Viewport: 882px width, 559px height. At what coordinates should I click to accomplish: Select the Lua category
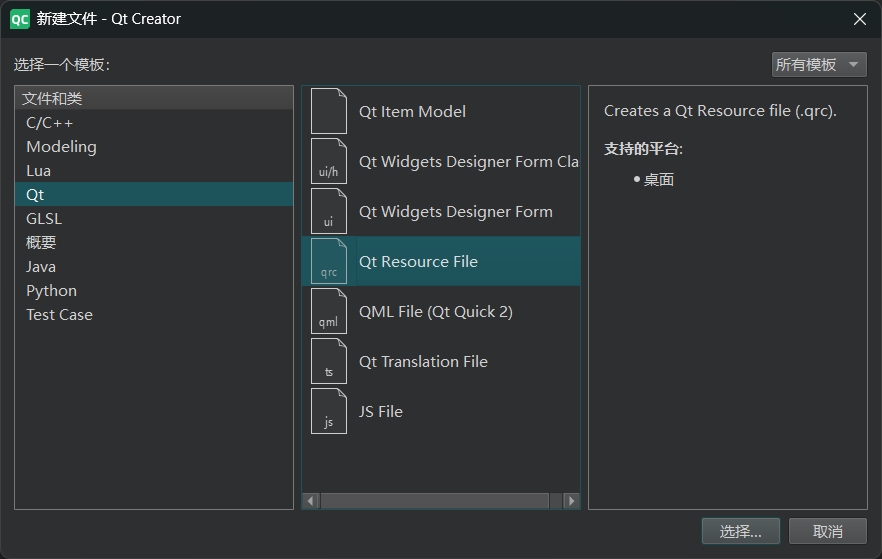pyautogui.click(x=154, y=170)
